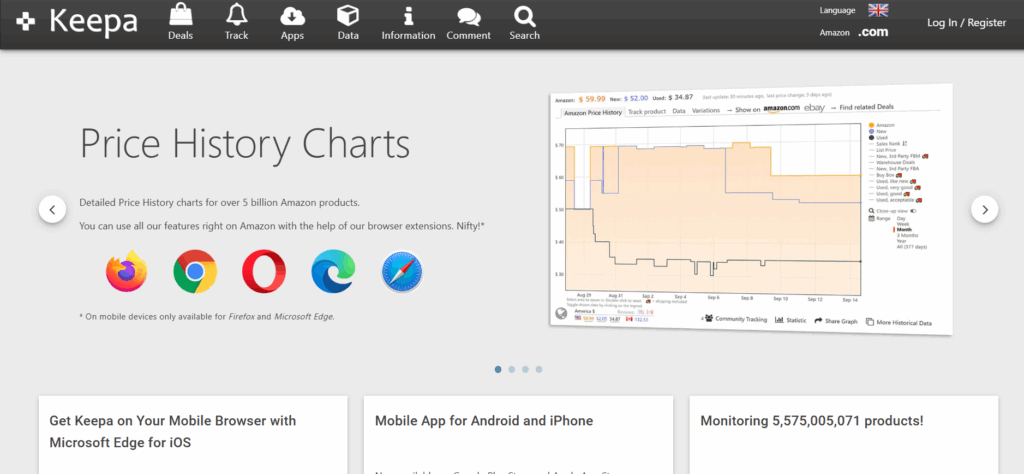This screenshot has height=474, width=1024.
Task: Open the Apps cloud download menu
Action: click(292, 23)
